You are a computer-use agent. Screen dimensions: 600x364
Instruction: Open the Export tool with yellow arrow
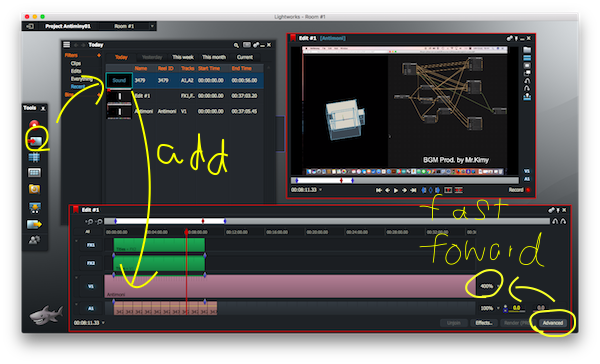point(34,224)
